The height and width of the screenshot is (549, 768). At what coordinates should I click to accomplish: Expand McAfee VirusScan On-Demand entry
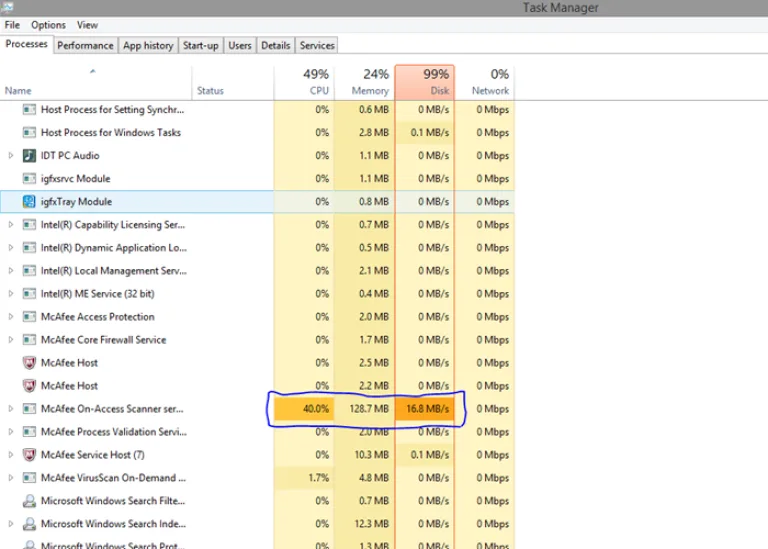11,478
